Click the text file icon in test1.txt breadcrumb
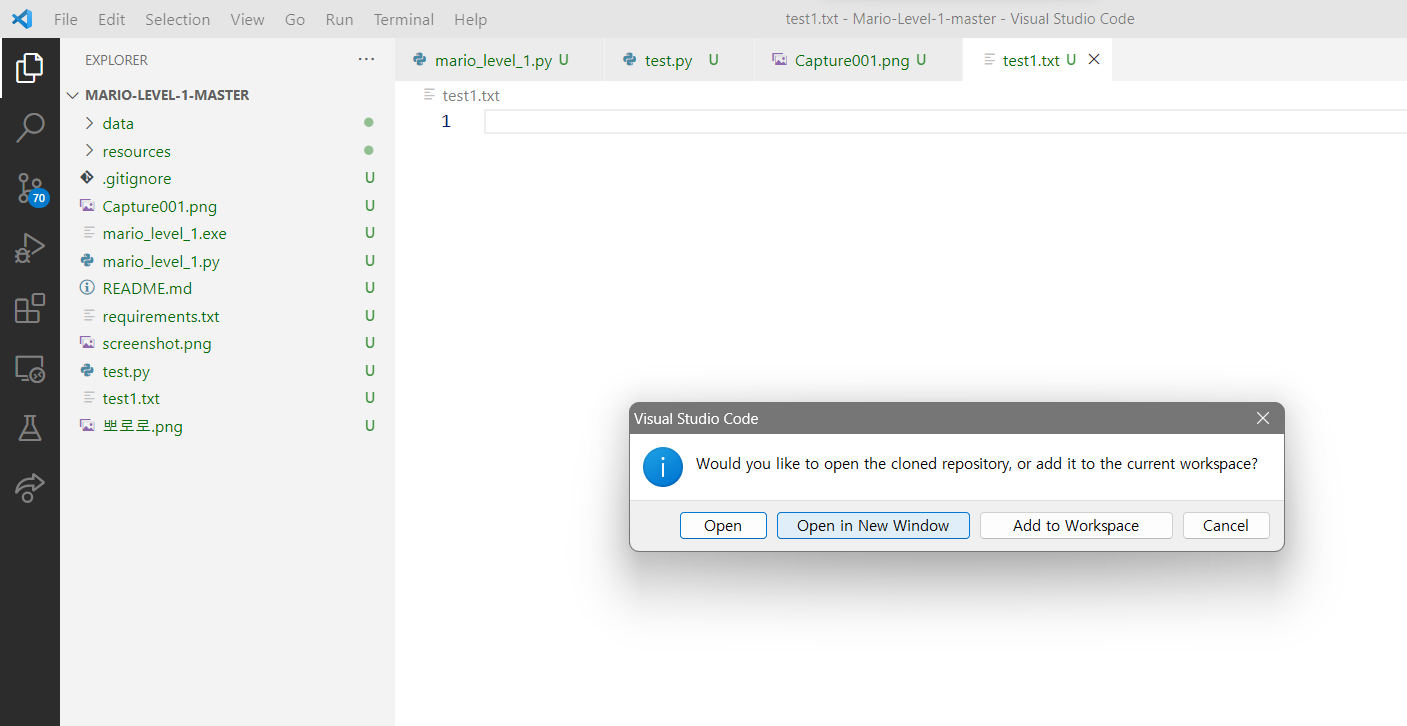Image resolution: width=1407 pixels, height=726 pixels. click(430, 95)
